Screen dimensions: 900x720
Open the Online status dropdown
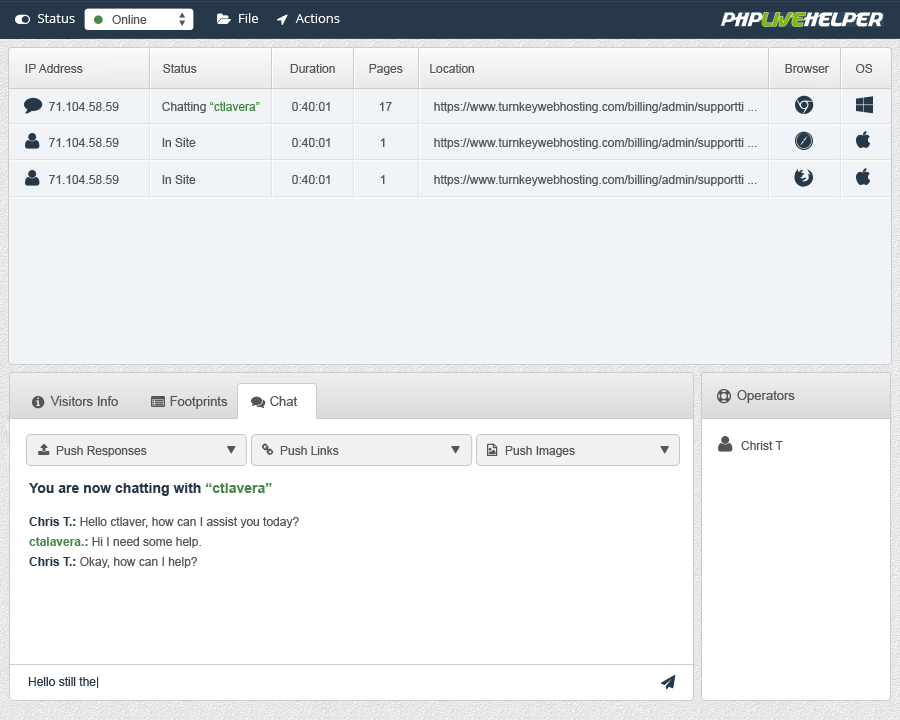139,19
